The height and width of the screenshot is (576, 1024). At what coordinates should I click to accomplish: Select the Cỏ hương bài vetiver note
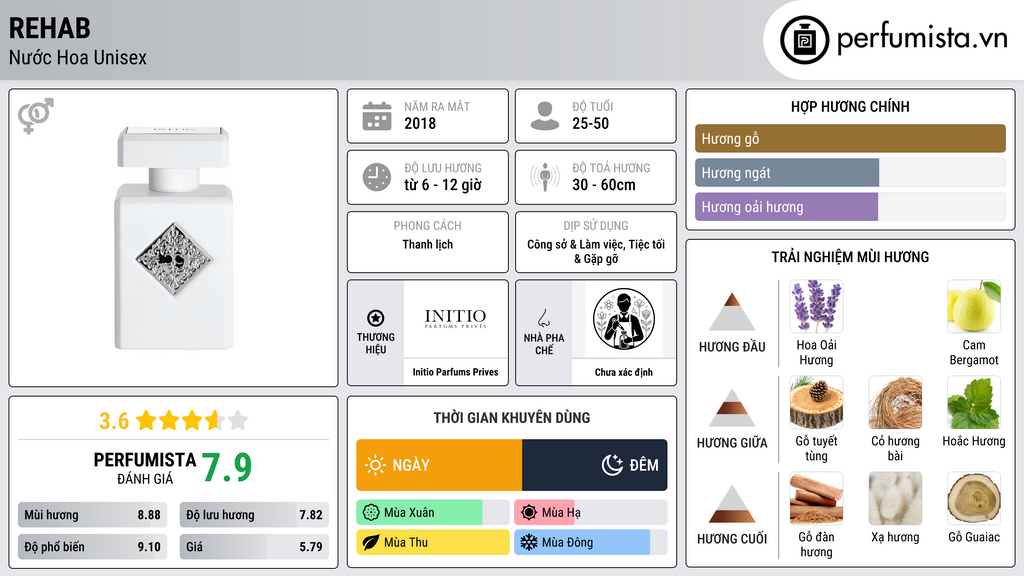click(x=895, y=402)
